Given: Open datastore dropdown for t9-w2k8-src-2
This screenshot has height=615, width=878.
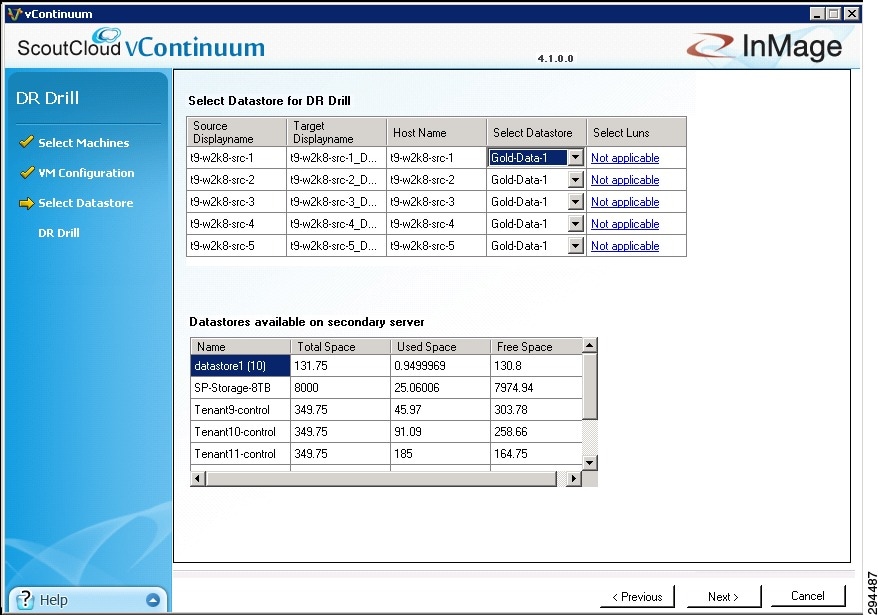Looking at the screenshot, I should click(x=575, y=180).
